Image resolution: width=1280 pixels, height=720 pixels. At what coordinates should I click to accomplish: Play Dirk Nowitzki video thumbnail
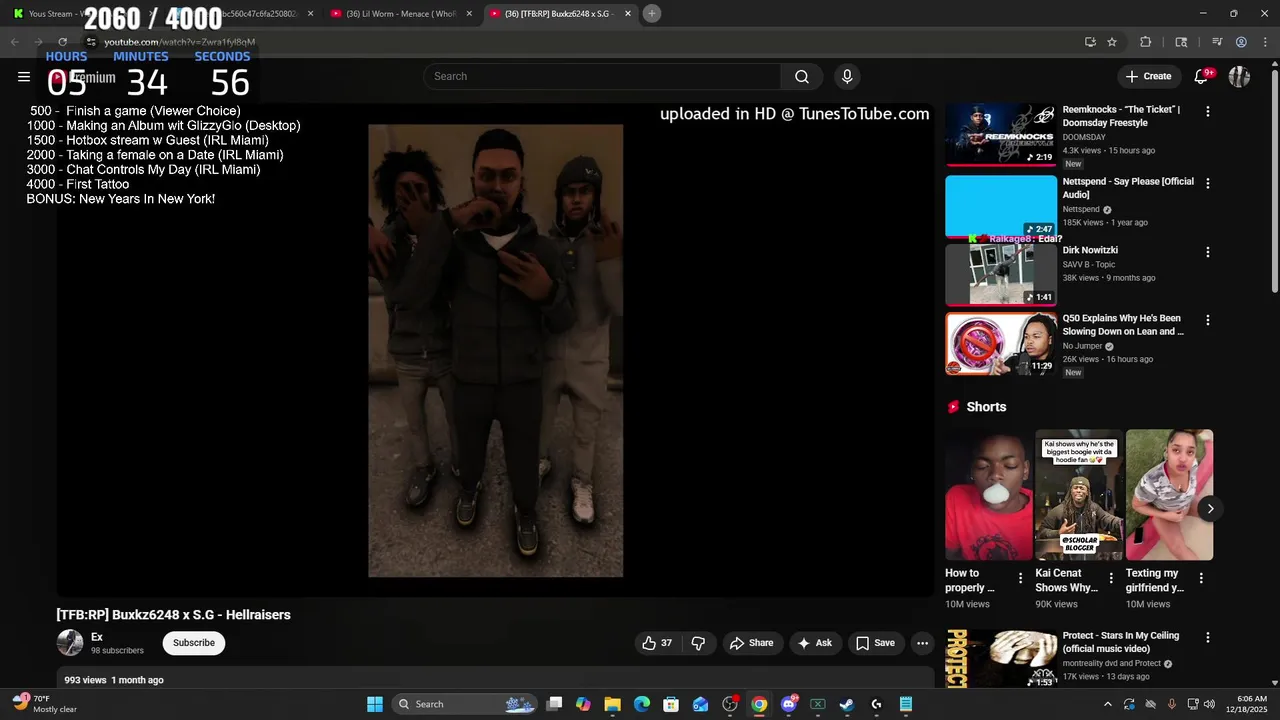tap(1000, 275)
